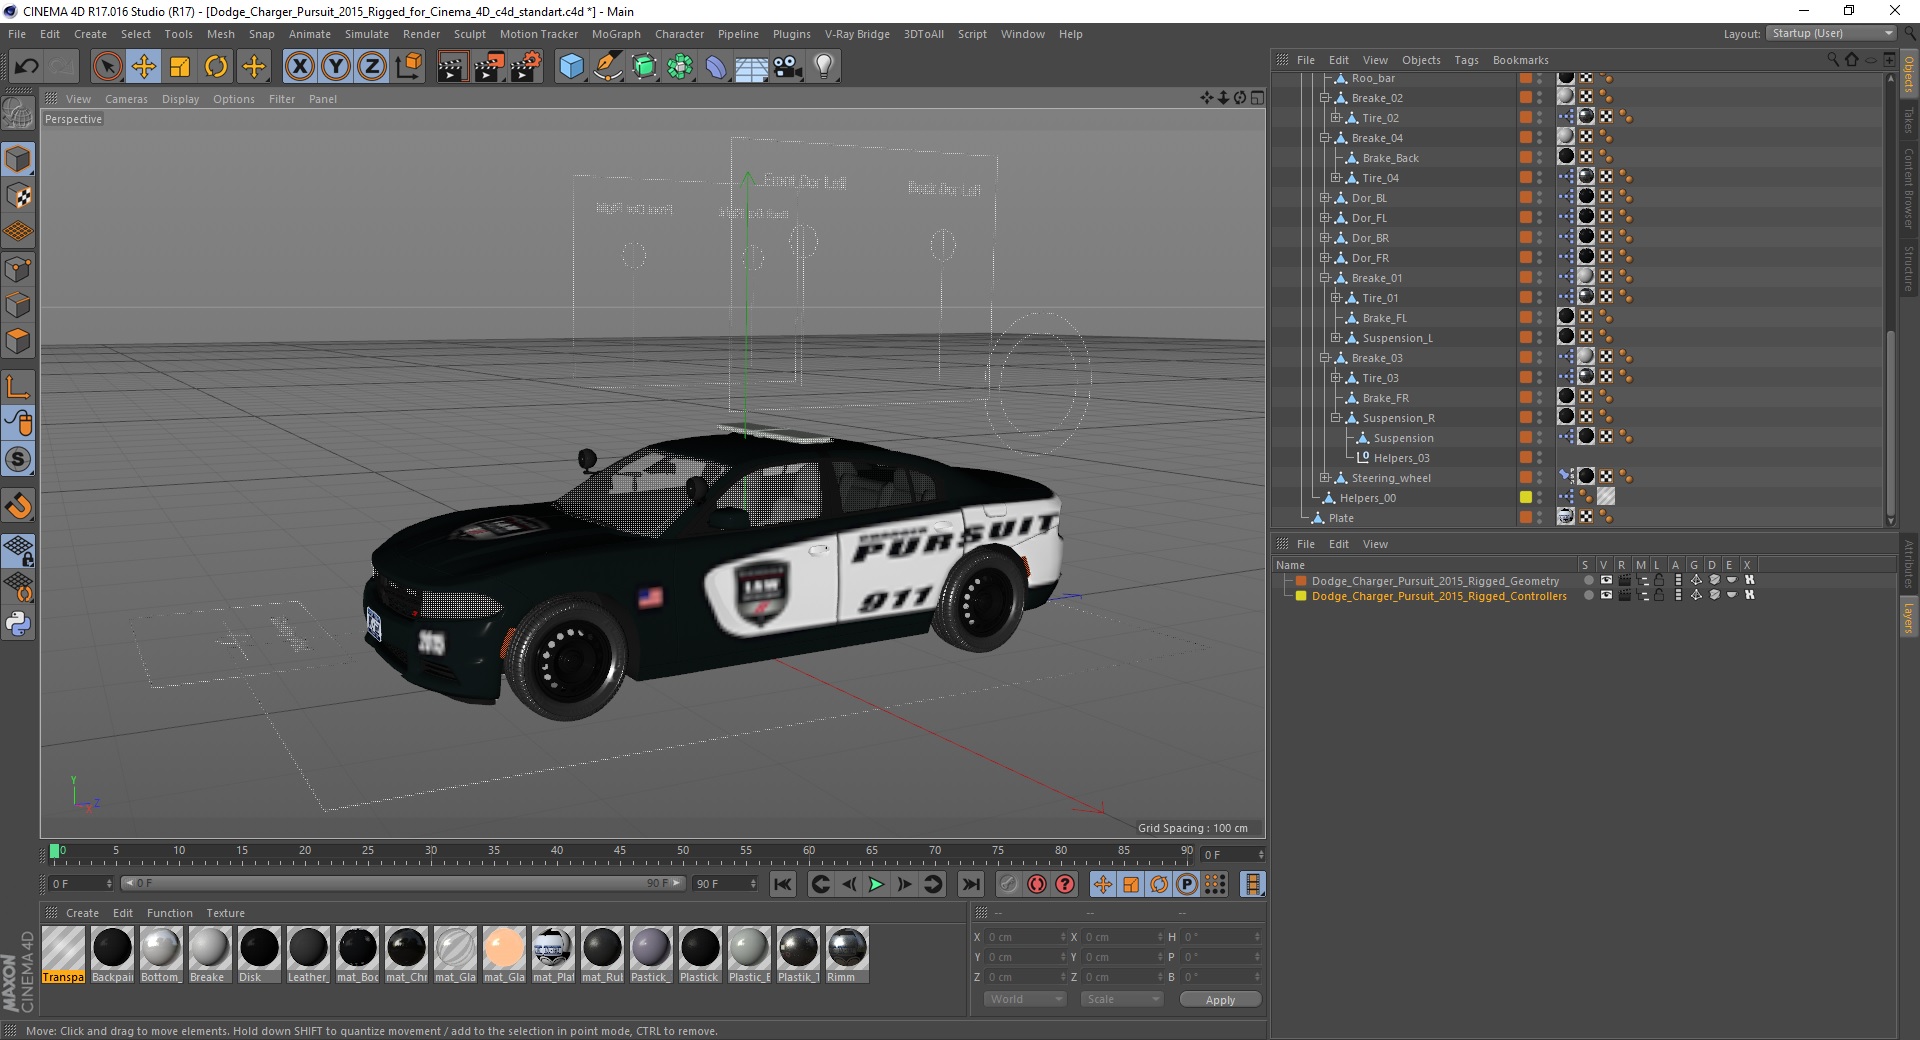Add a floor environment object icon
This screenshot has height=1040, width=1920.
pyautogui.click(x=751, y=67)
